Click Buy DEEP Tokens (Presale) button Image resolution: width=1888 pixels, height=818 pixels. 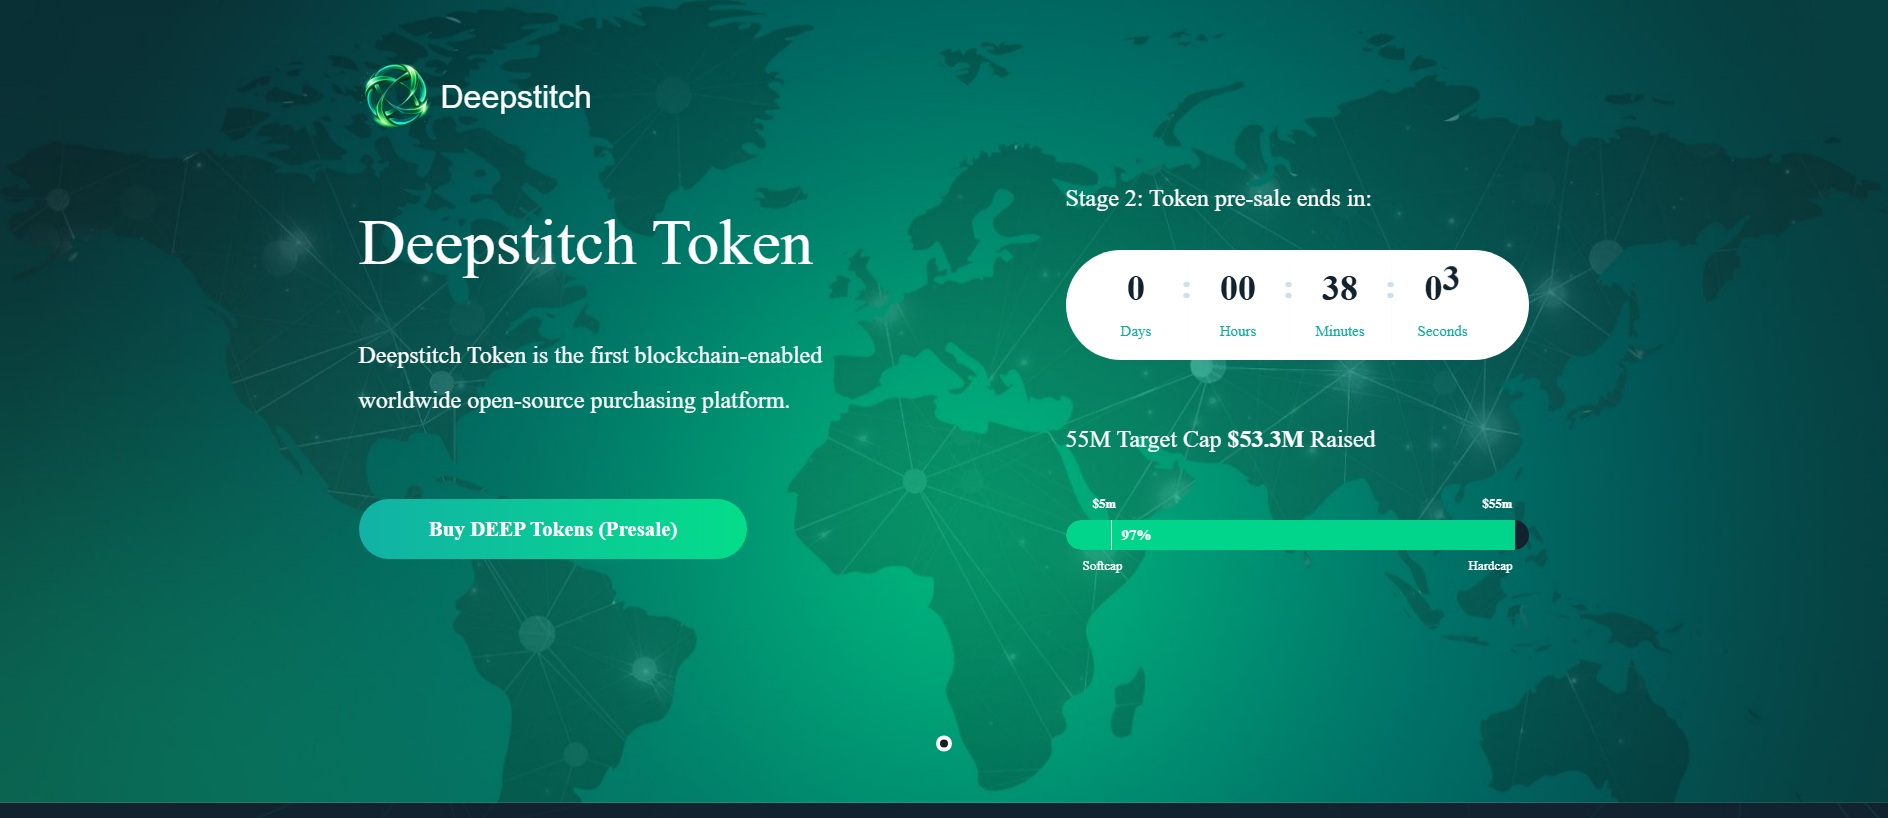pos(553,529)
